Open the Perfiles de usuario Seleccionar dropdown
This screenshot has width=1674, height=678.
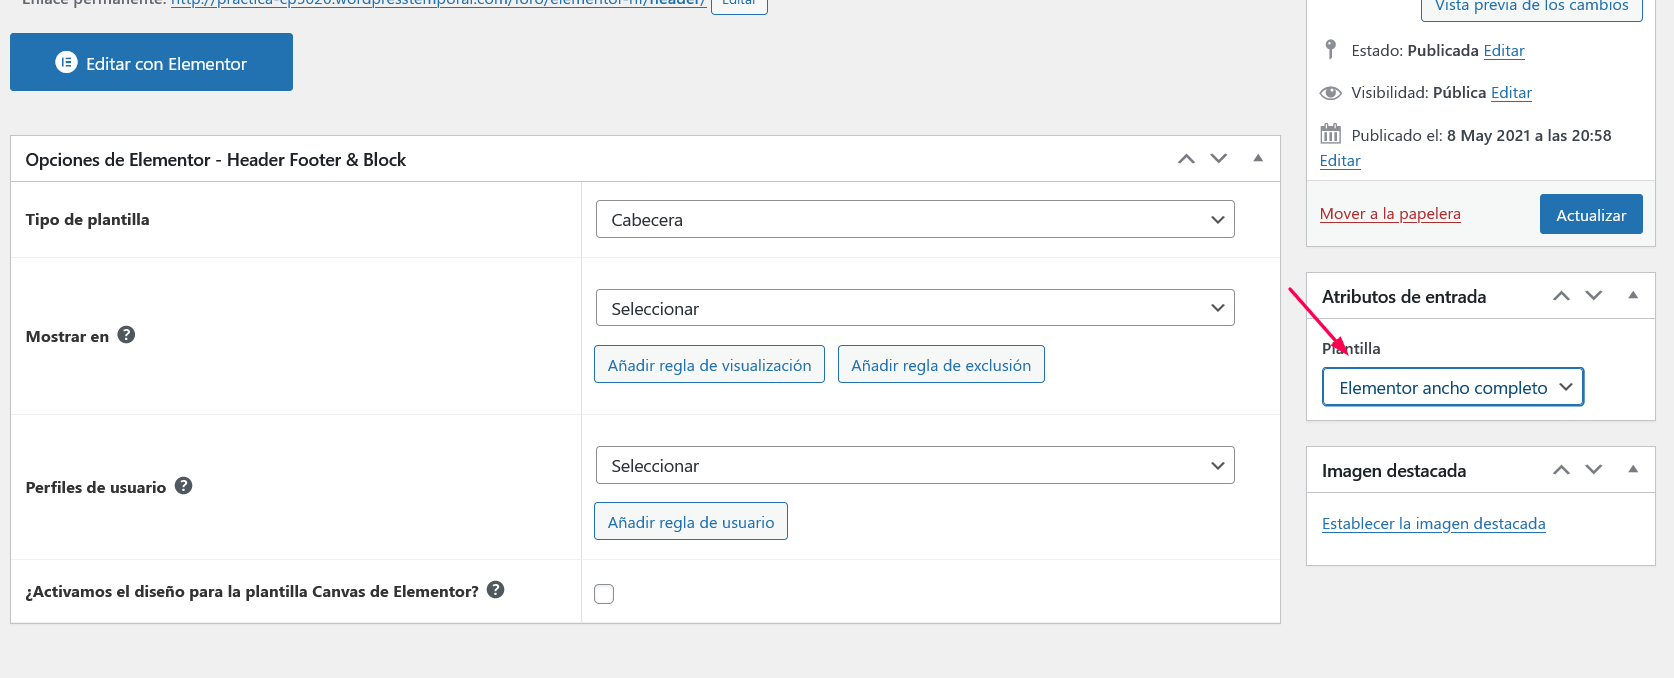915,465
